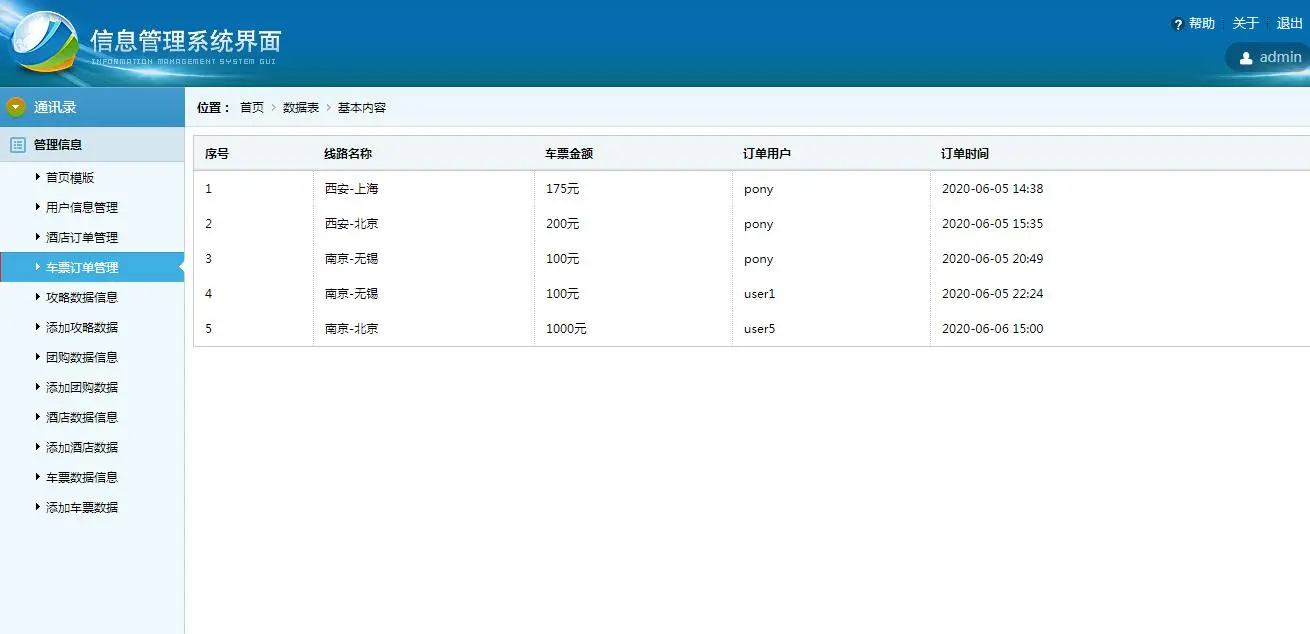Click the admin user avatar icon
Screen dimensions: 1310x634
1246,58
